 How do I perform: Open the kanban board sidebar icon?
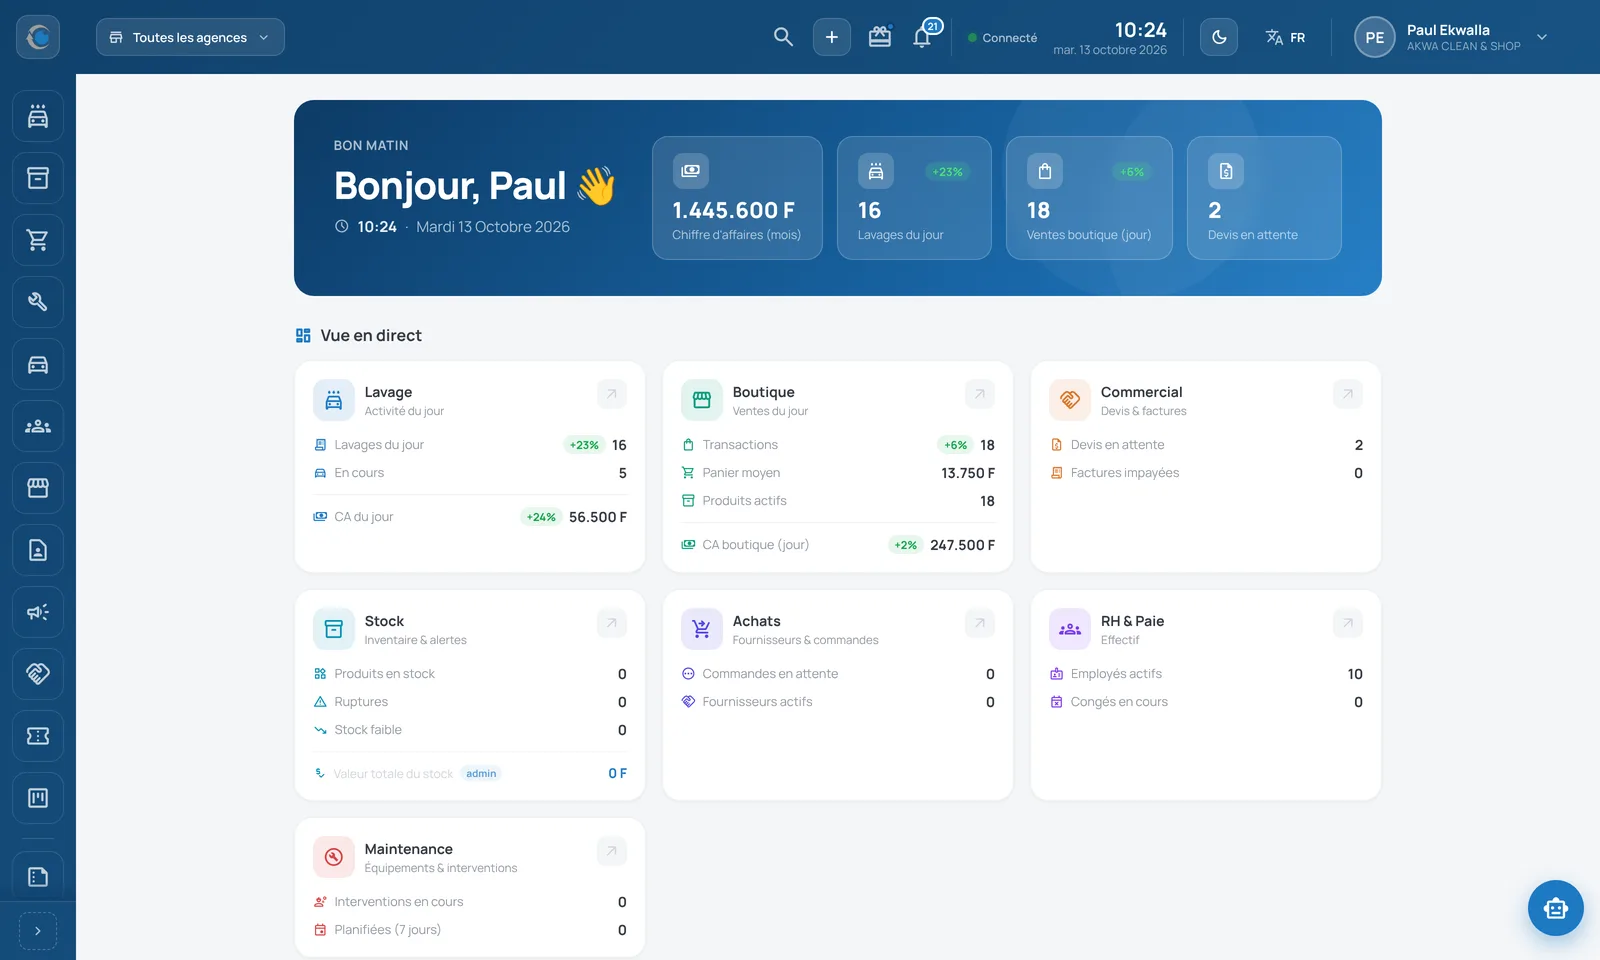pyautogui.click(x=38, y=798)
